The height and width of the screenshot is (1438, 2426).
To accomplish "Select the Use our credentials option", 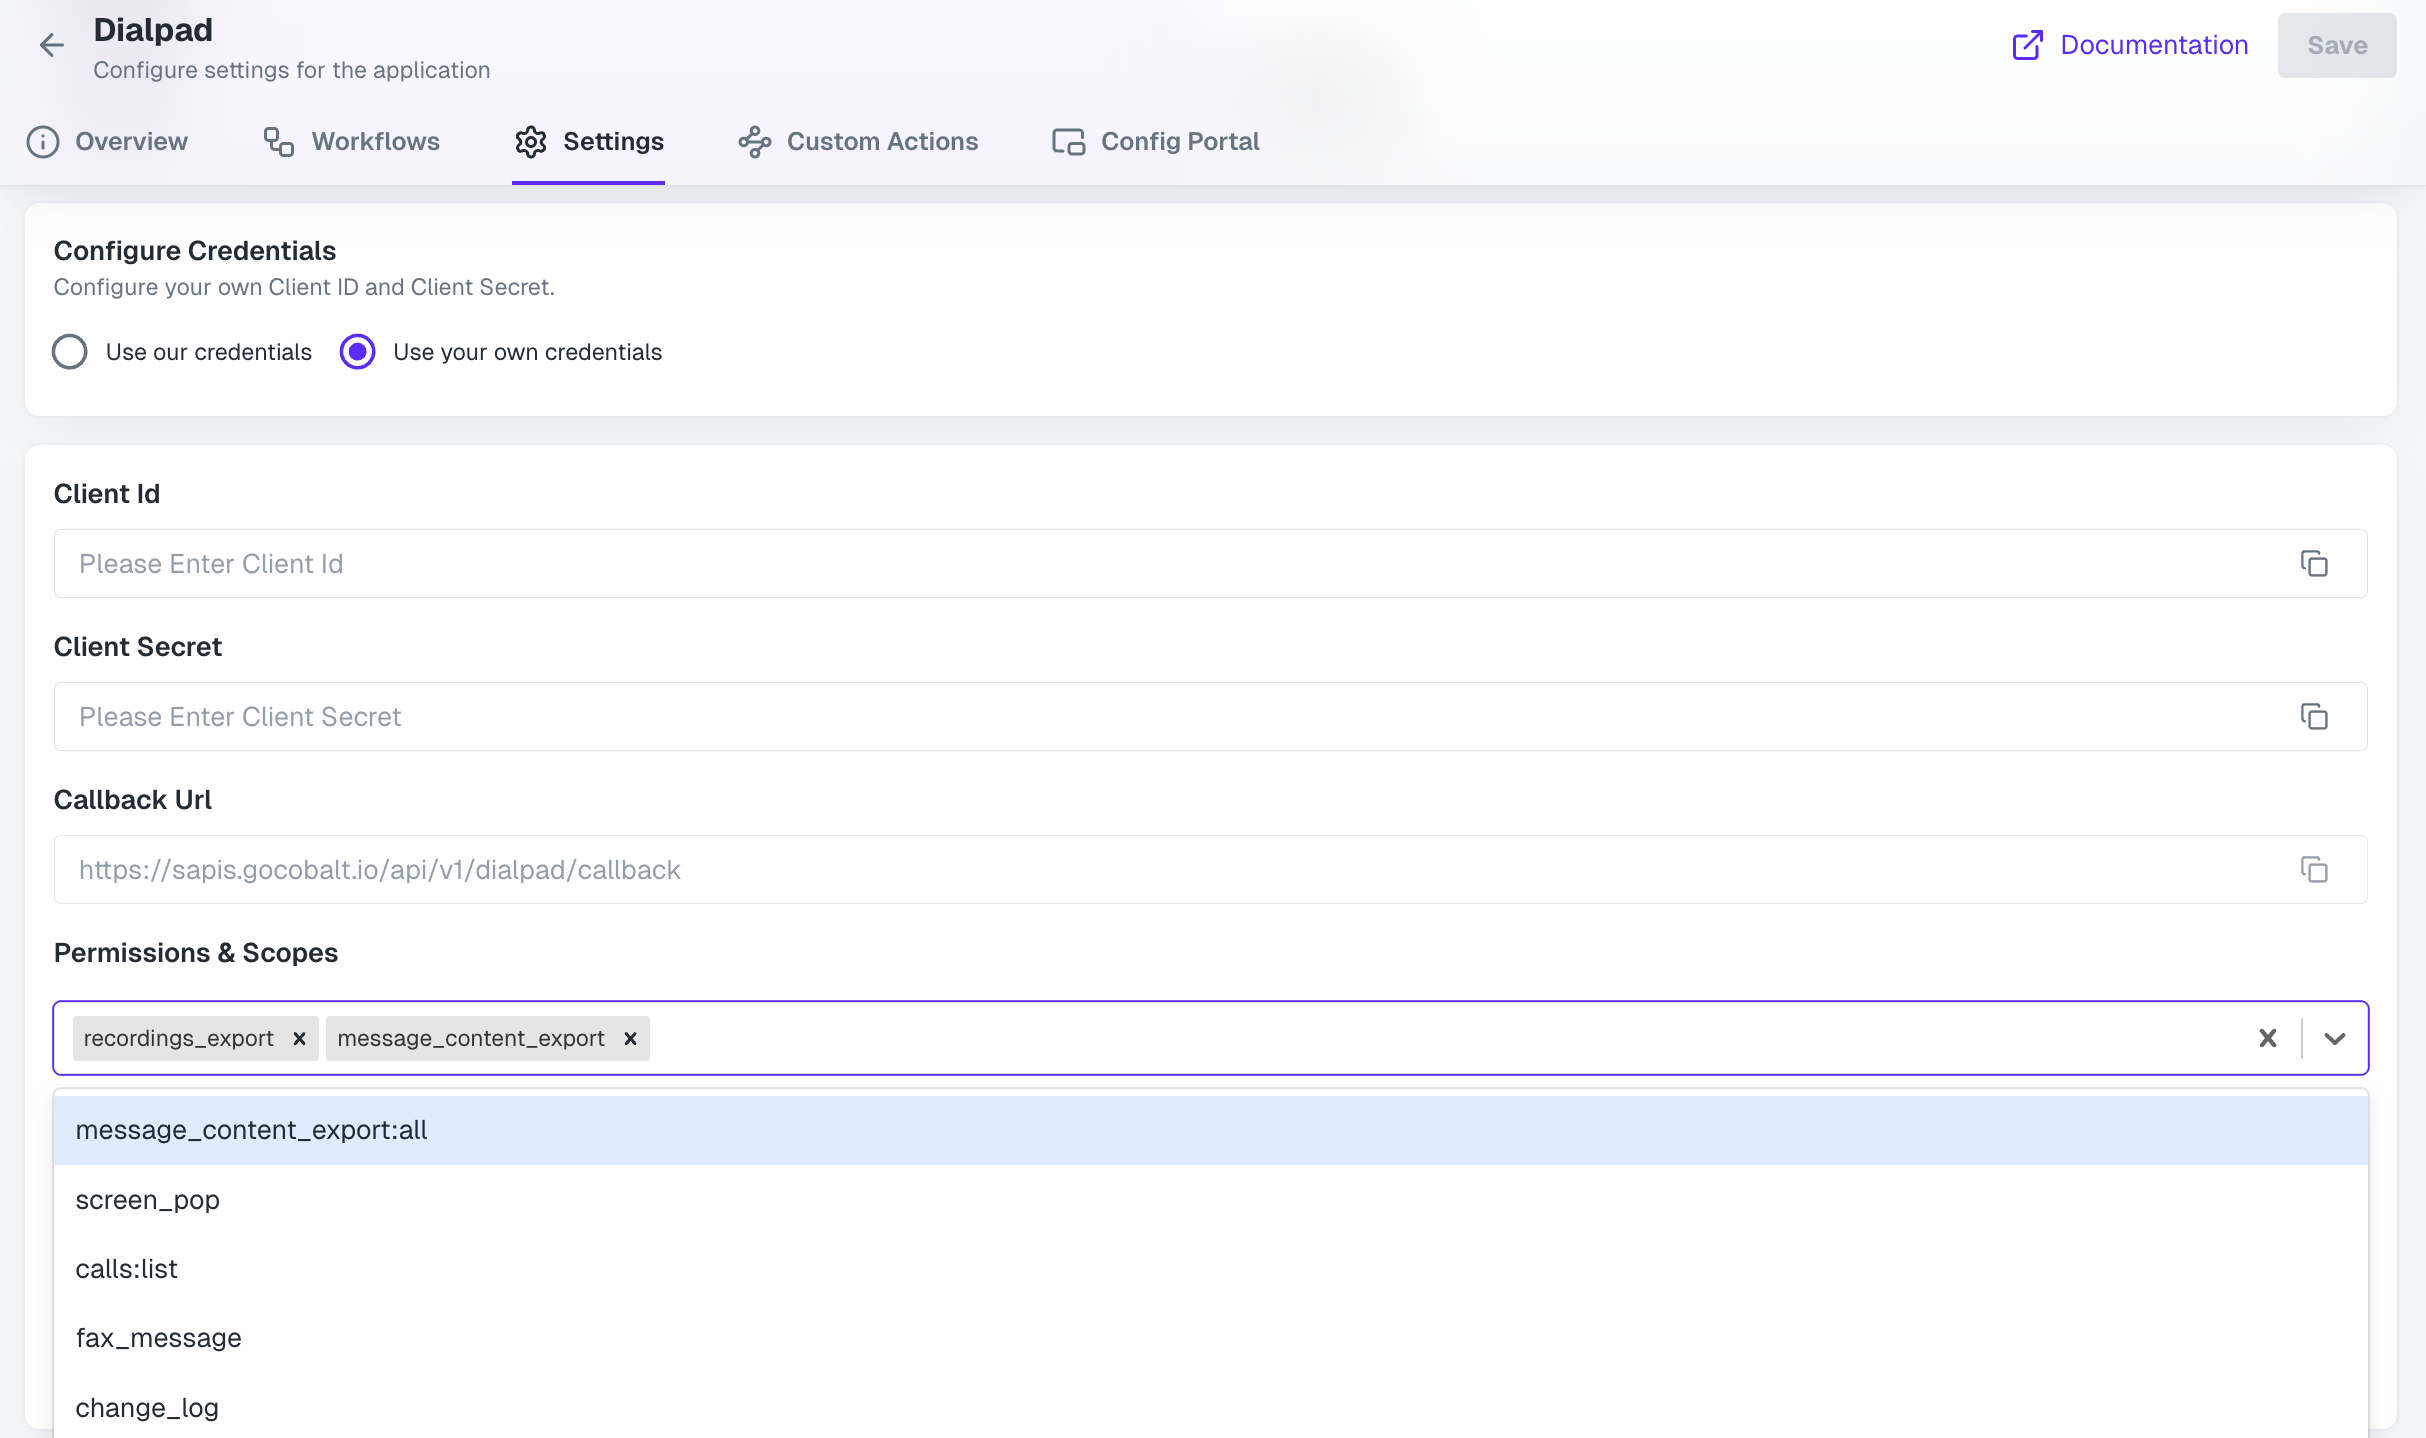I will click(x=69, y=351).
